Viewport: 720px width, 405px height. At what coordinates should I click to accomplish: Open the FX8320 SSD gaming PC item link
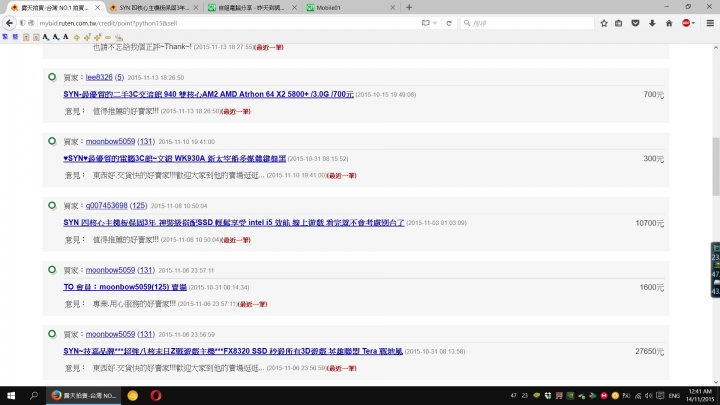(233, 351)
